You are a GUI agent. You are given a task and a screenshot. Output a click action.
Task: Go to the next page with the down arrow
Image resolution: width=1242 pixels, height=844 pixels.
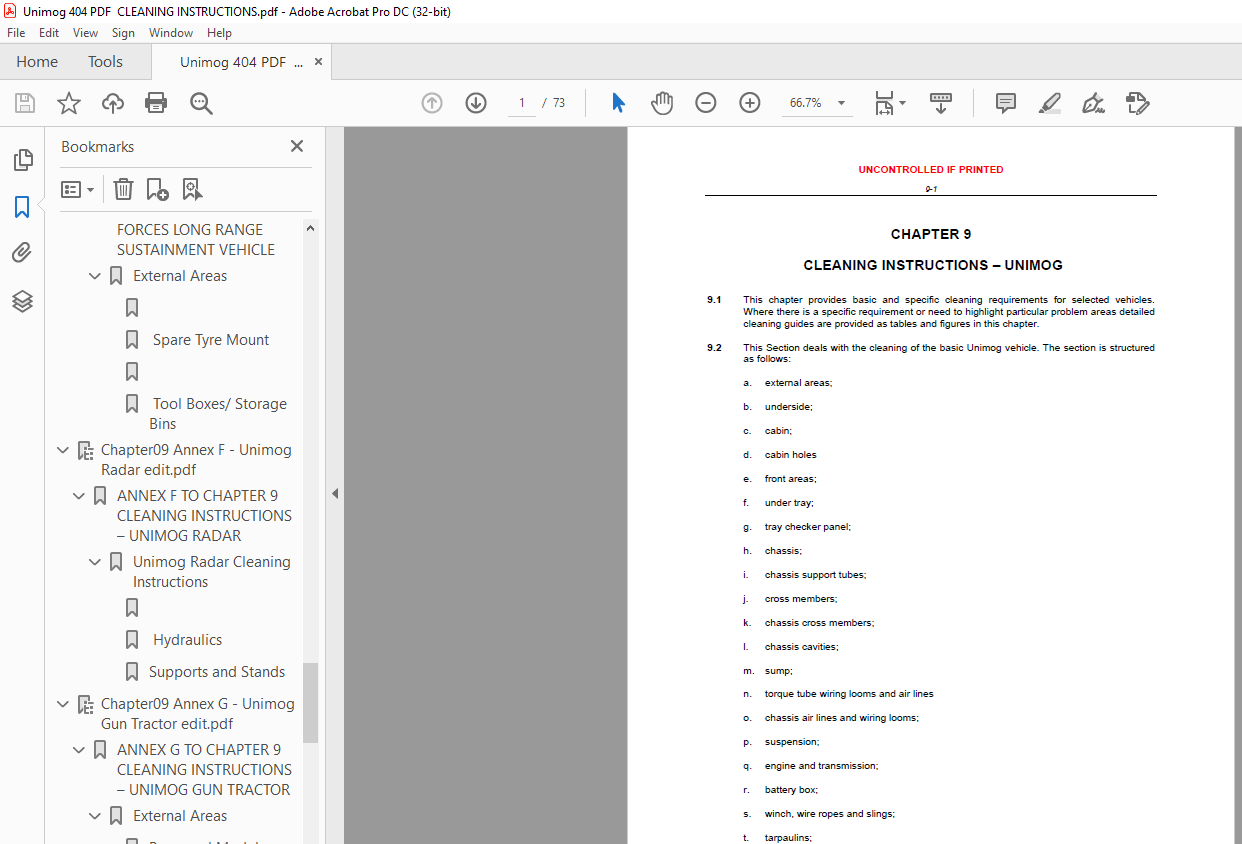click(476, 103)
